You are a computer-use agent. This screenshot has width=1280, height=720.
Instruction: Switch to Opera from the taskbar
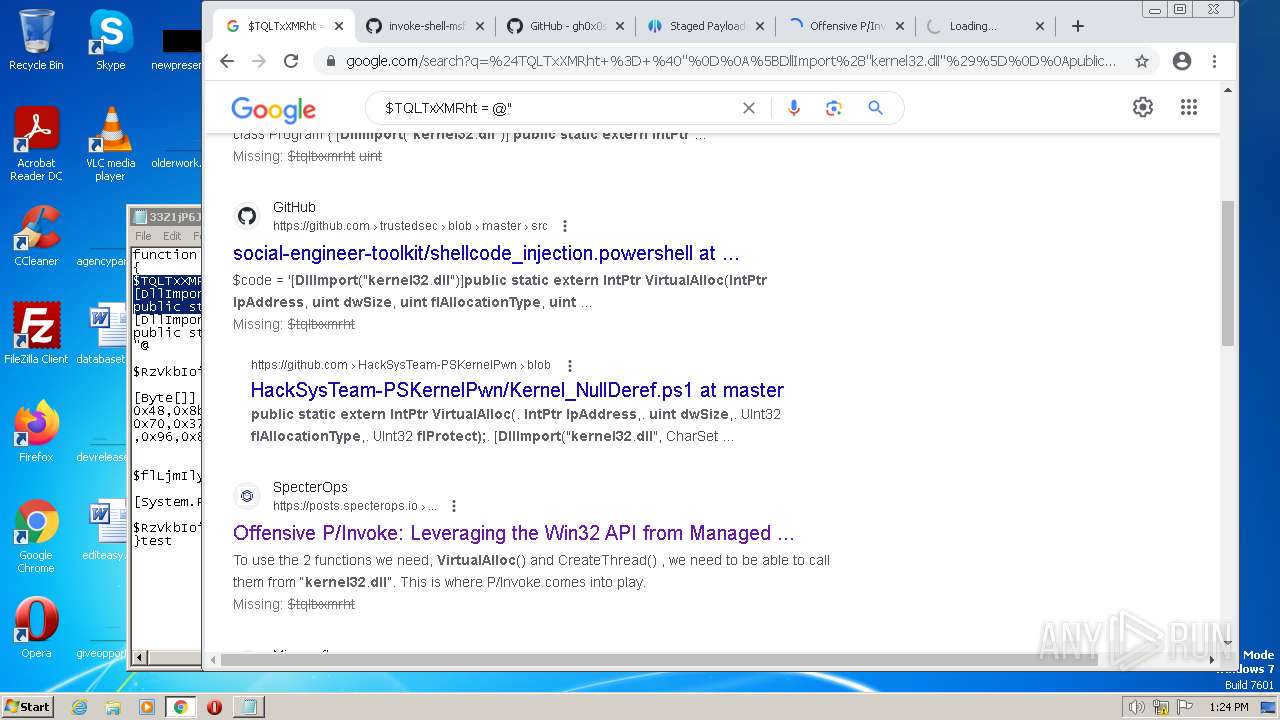point(214,707)
